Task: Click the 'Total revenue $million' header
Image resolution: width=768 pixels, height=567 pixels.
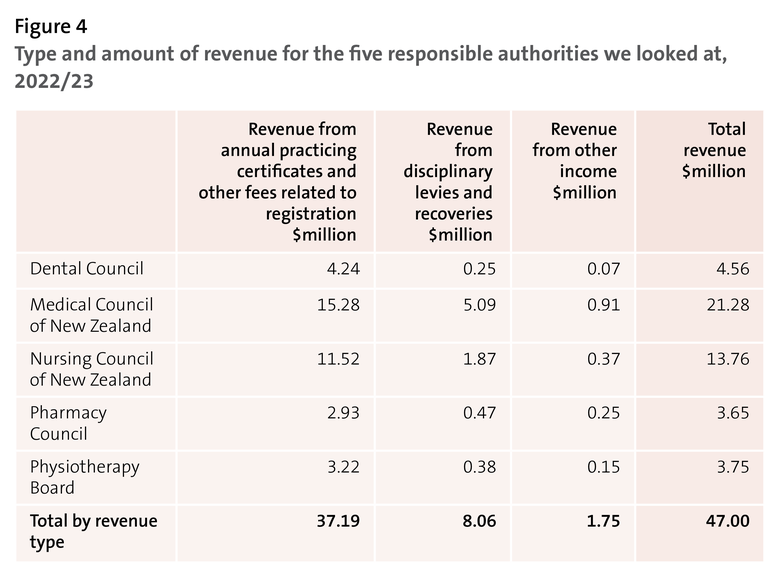Action: [714, 150]
